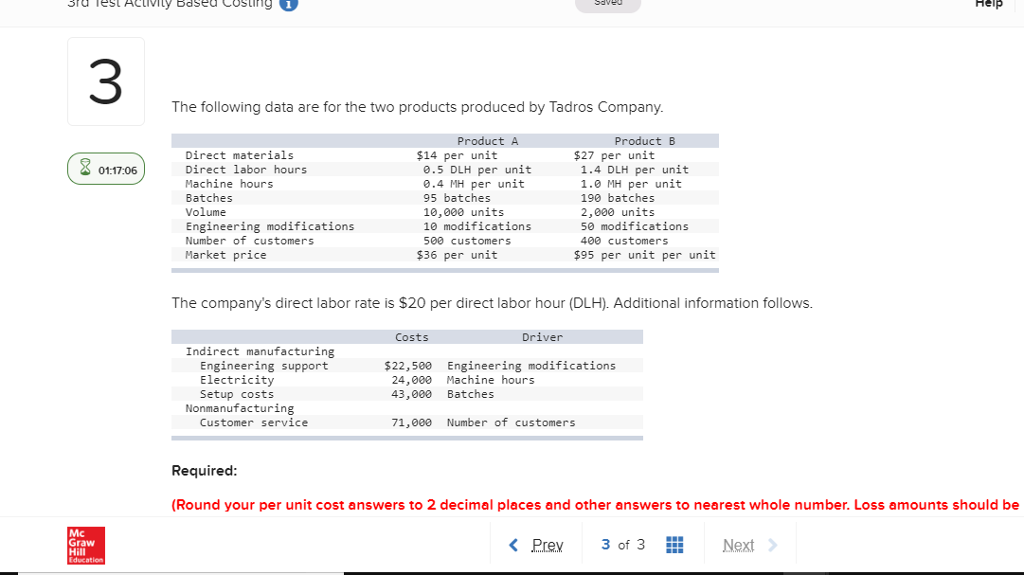This screenshot has width=1024, height=575.
Task: Click the '1.0 MH per unit' cell
Action: point(631,184)
